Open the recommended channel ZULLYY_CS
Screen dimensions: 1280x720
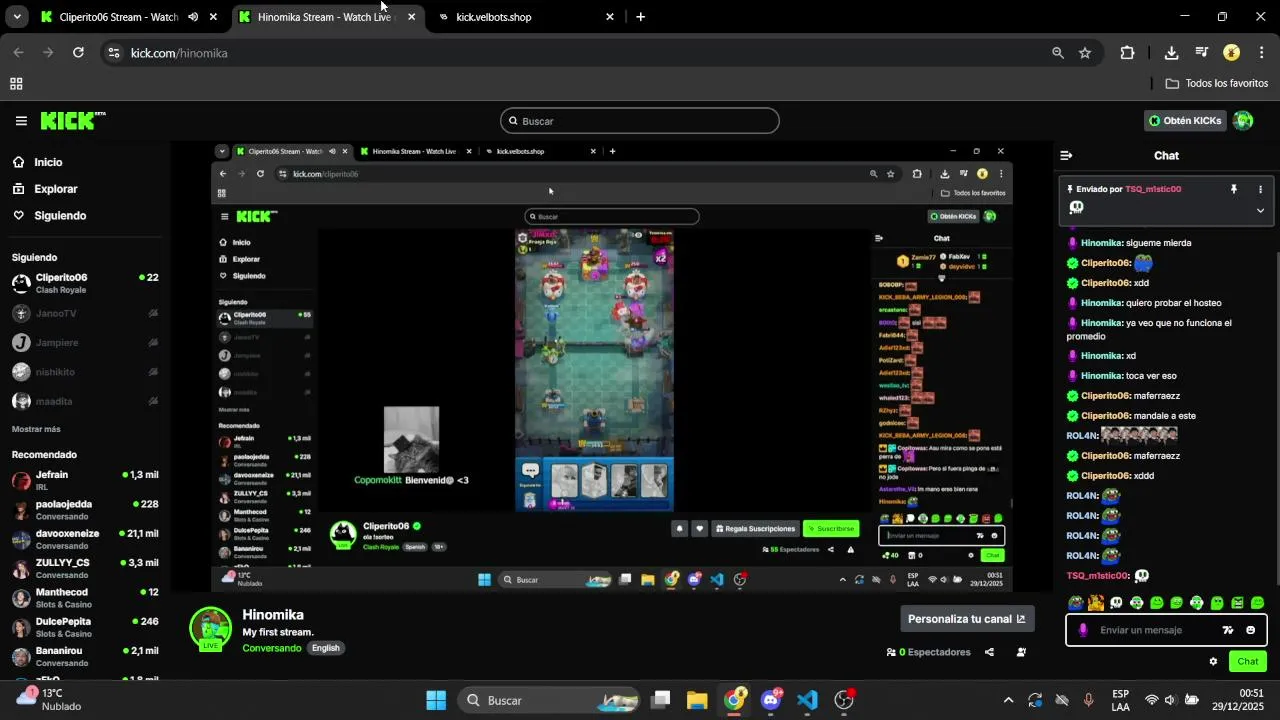(85, 569)
